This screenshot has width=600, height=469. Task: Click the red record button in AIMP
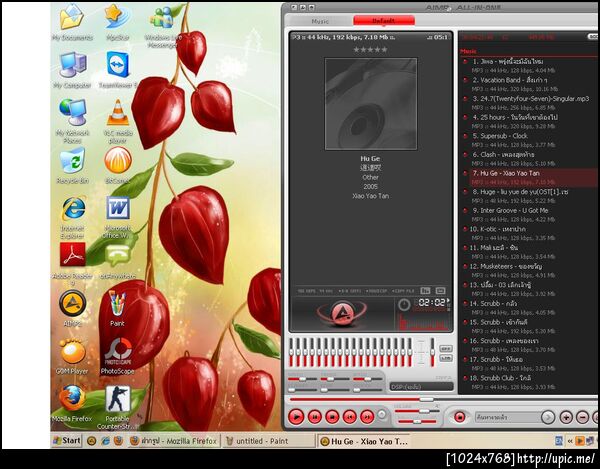(x=460, y=417)
